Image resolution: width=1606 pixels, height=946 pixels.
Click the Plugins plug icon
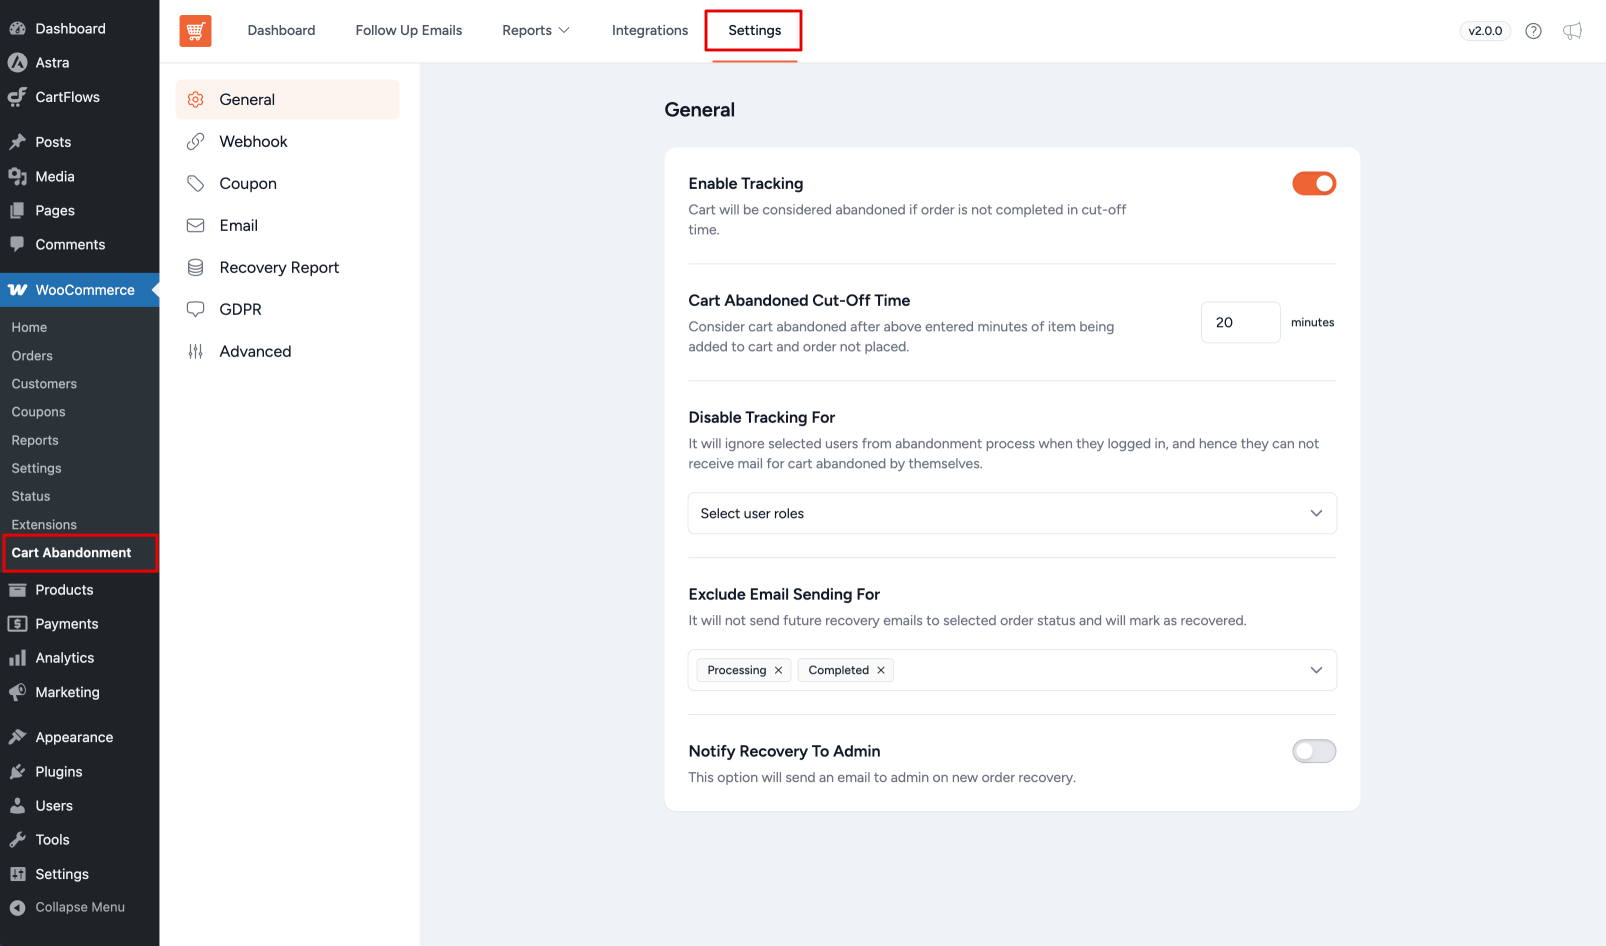pos(17,772)
